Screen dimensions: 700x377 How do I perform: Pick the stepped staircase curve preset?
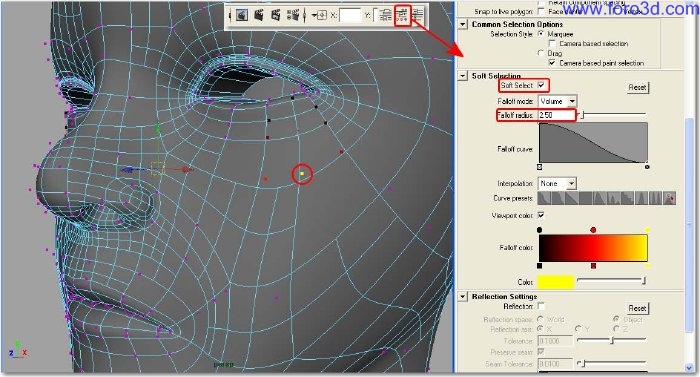[627, 198]
